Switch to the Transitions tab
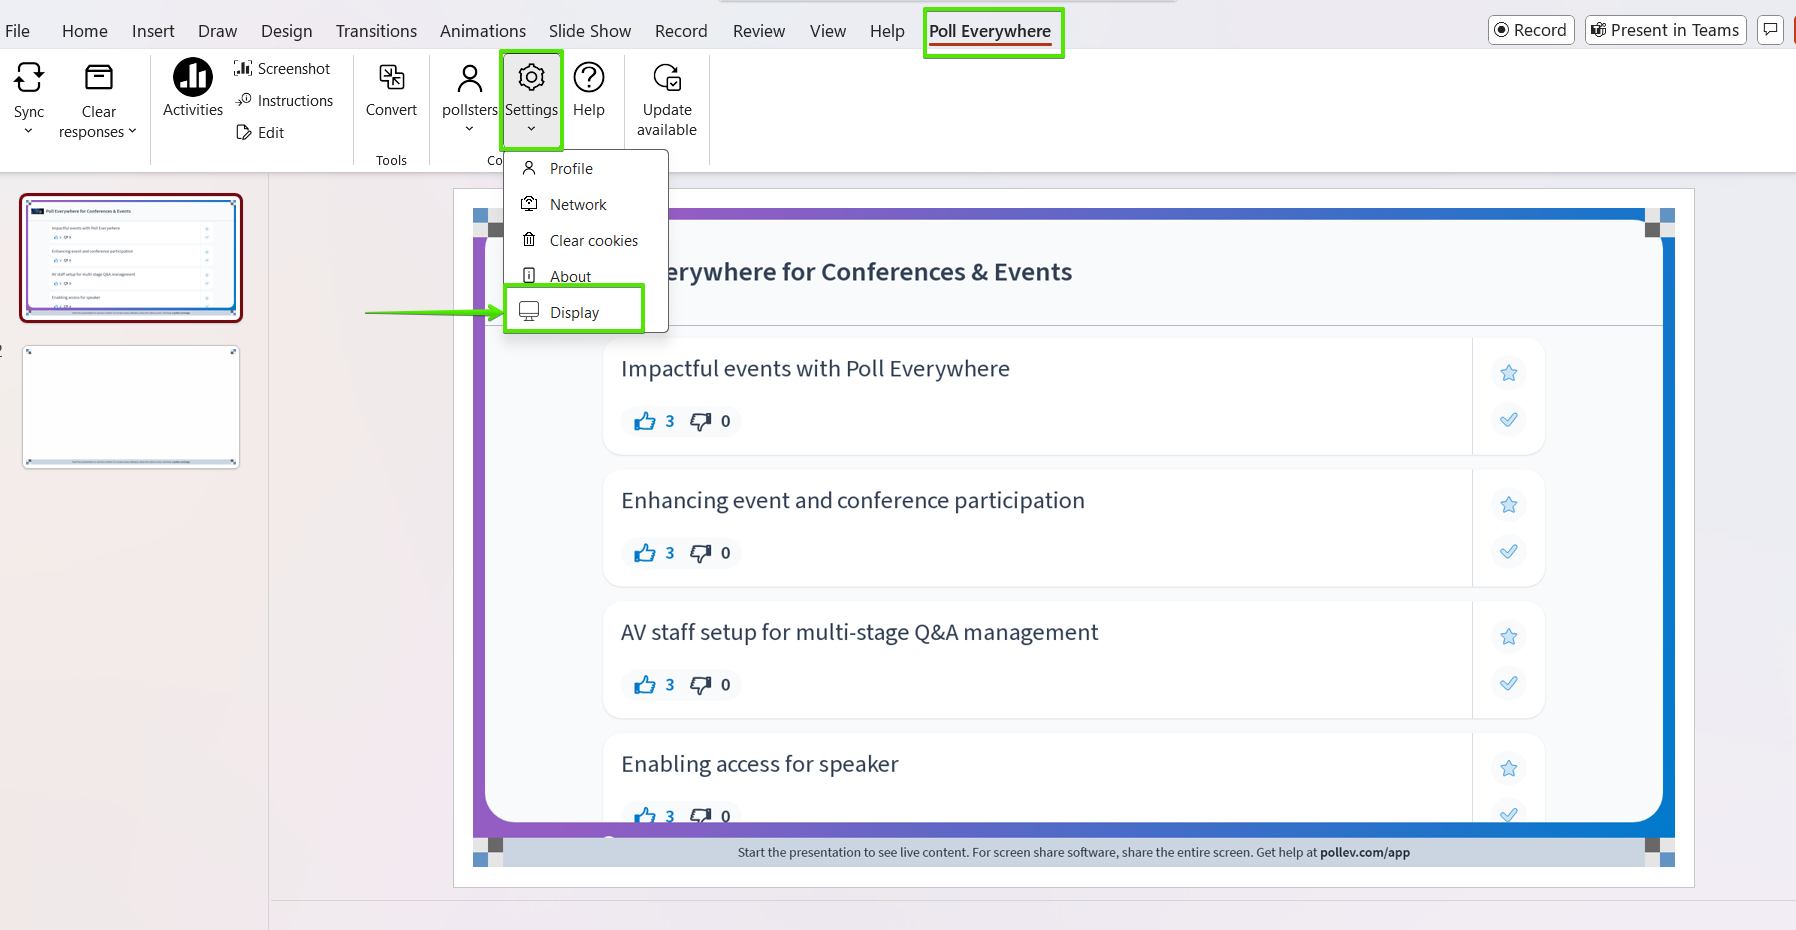The width and height of the screenshot is (1796, 930). (x=376, y=31)
